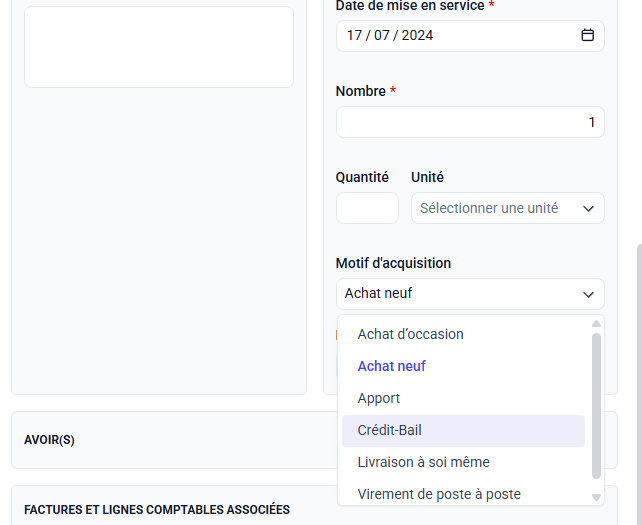Click the 'Sélectionner une unité' placeholder text

pos(488,208)
